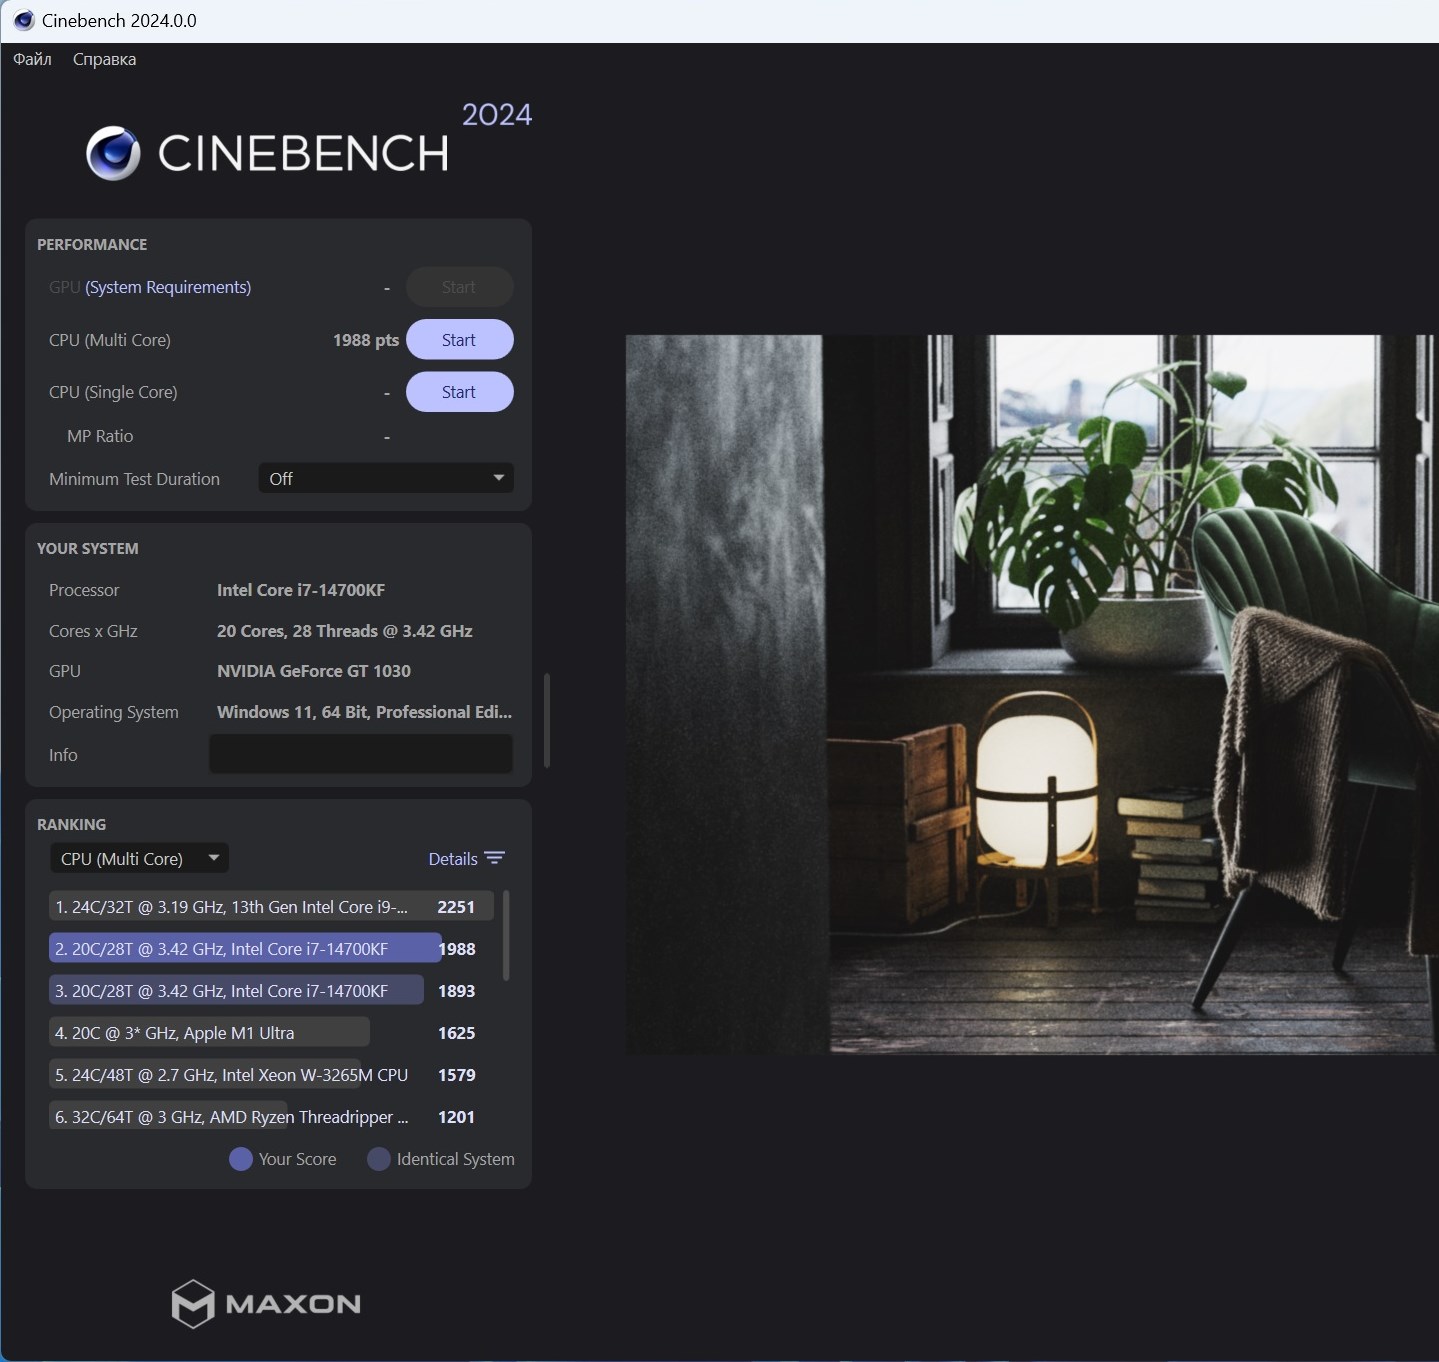Click the Windows 11 operating system value

364,712
